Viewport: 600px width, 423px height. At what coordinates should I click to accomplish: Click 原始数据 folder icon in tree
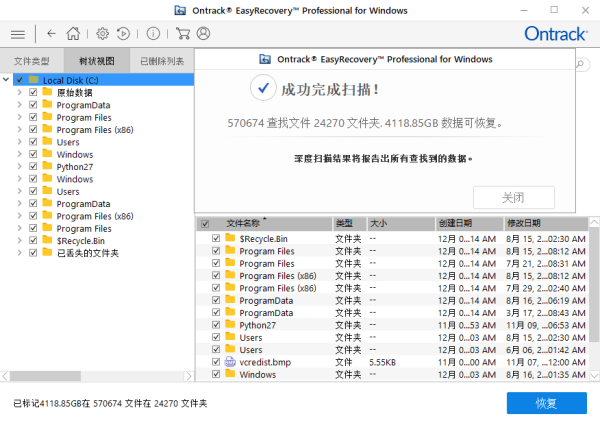47,92
